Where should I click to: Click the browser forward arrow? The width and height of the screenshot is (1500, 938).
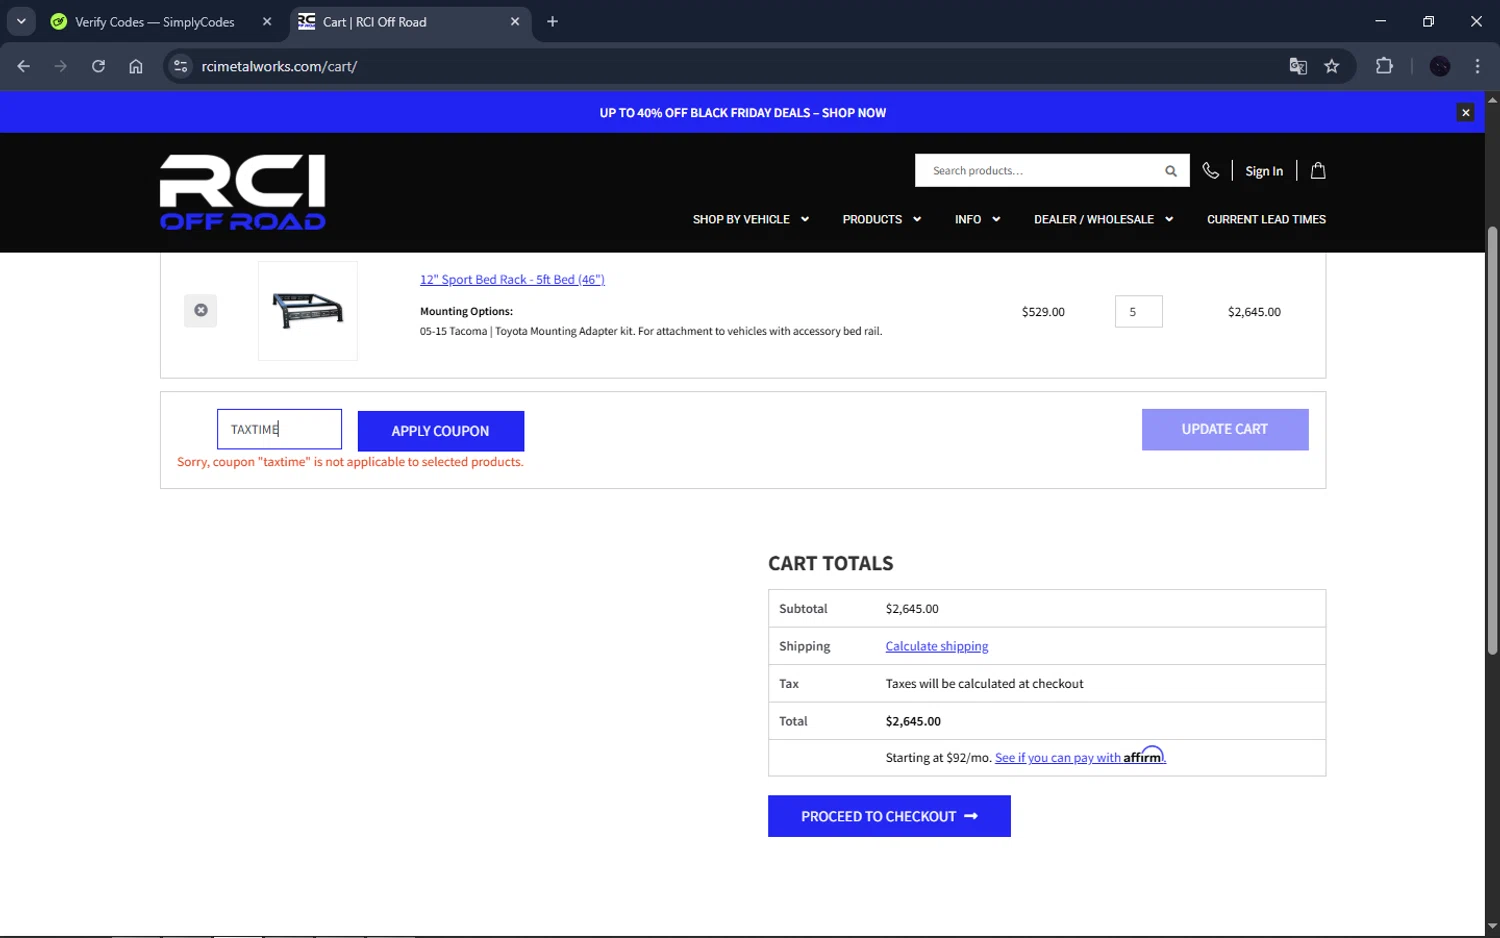(61, 66)
